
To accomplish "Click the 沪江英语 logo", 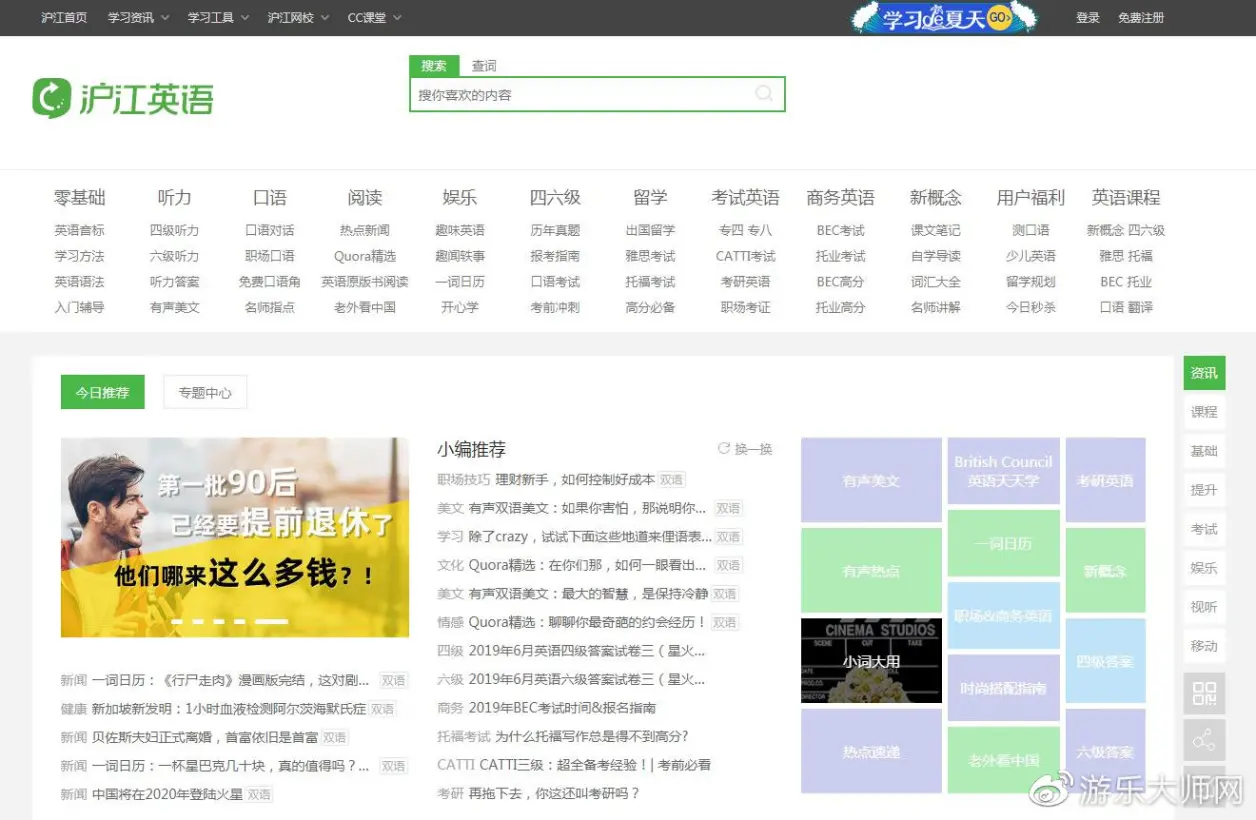I will pos(123,98).
